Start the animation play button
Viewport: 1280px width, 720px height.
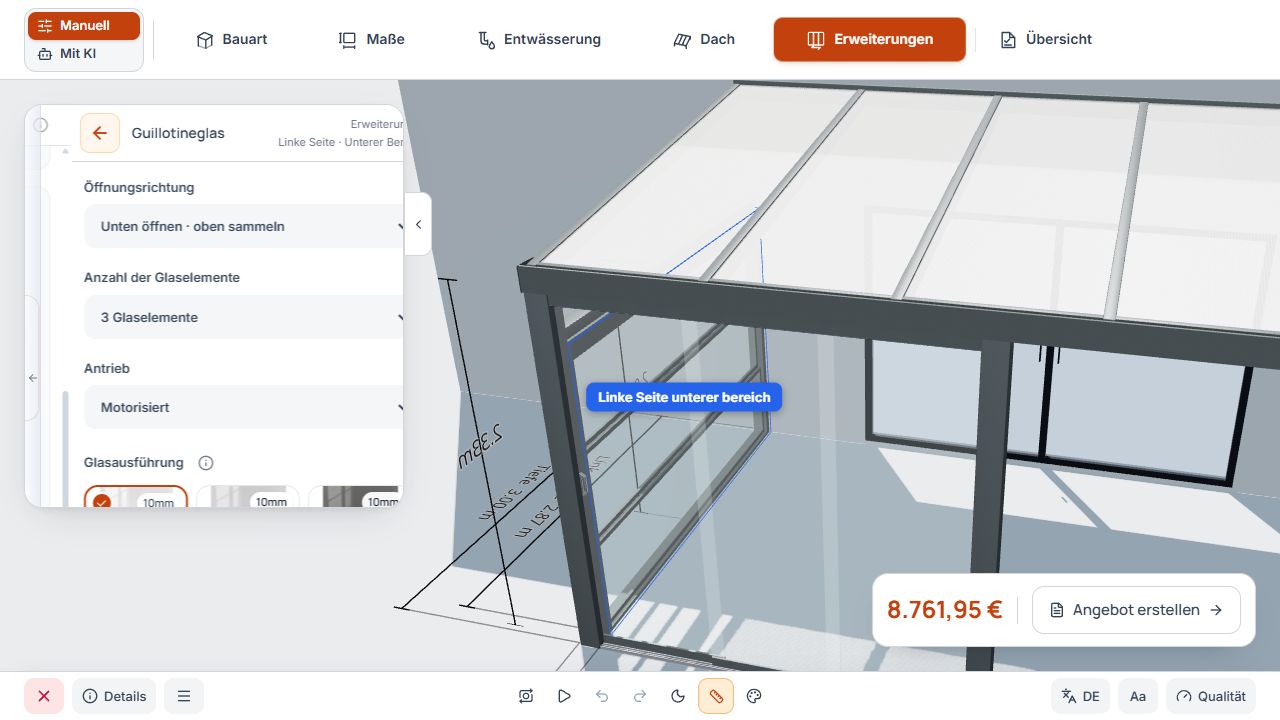coord(564,696)
